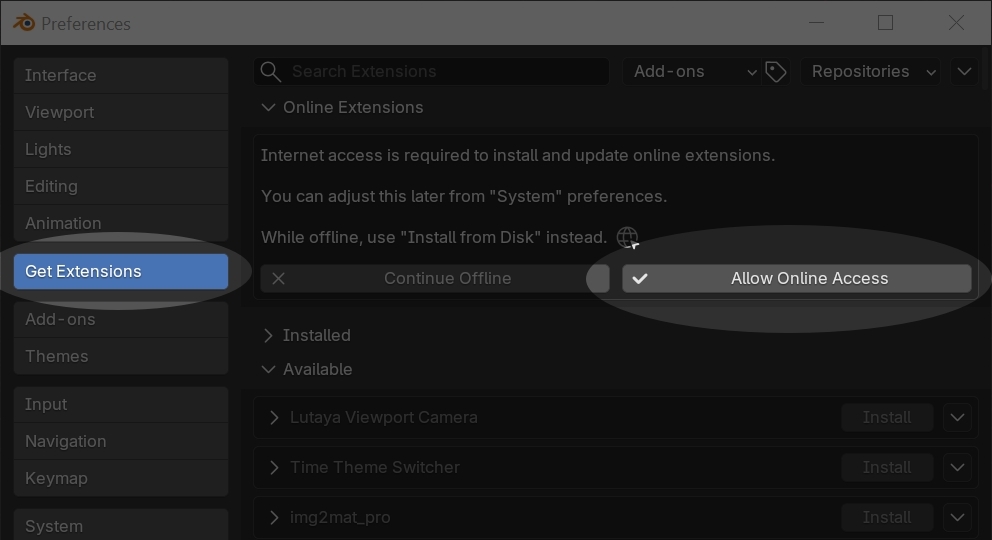Open options arrow for Lutaya Viewport Camera
This screenshot has width=992, height=540.
pyautogui.click(x=957, y=417)
